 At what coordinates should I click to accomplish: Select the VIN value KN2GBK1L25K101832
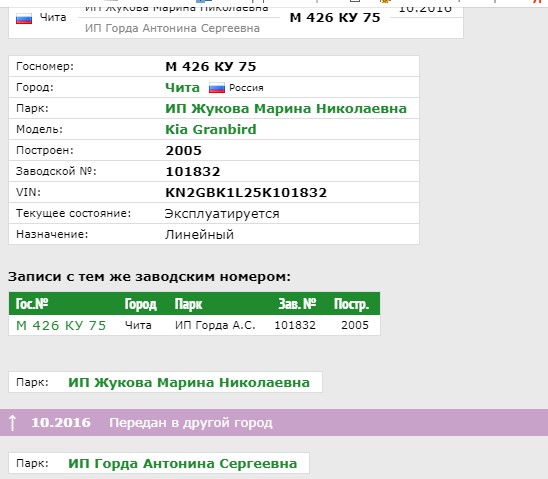[x=246, y=193]
